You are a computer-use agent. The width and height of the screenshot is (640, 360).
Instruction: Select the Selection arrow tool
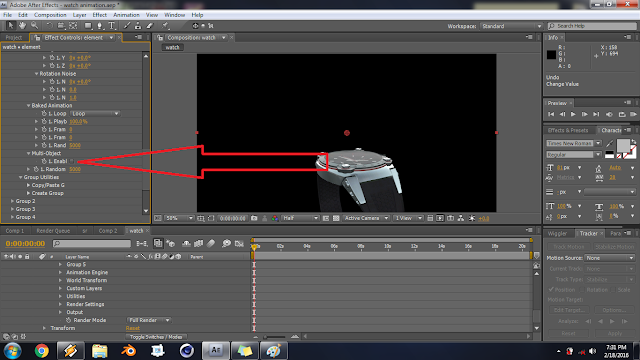[11, 26]
